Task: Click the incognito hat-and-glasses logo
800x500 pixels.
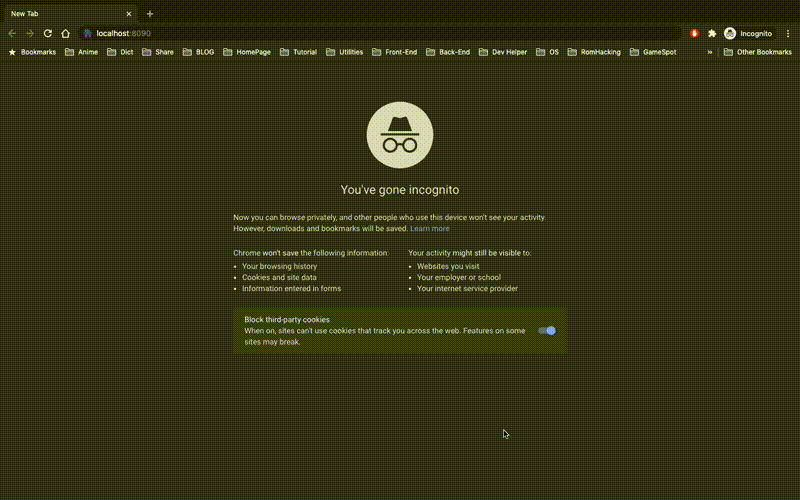Action: coord(399,135)
